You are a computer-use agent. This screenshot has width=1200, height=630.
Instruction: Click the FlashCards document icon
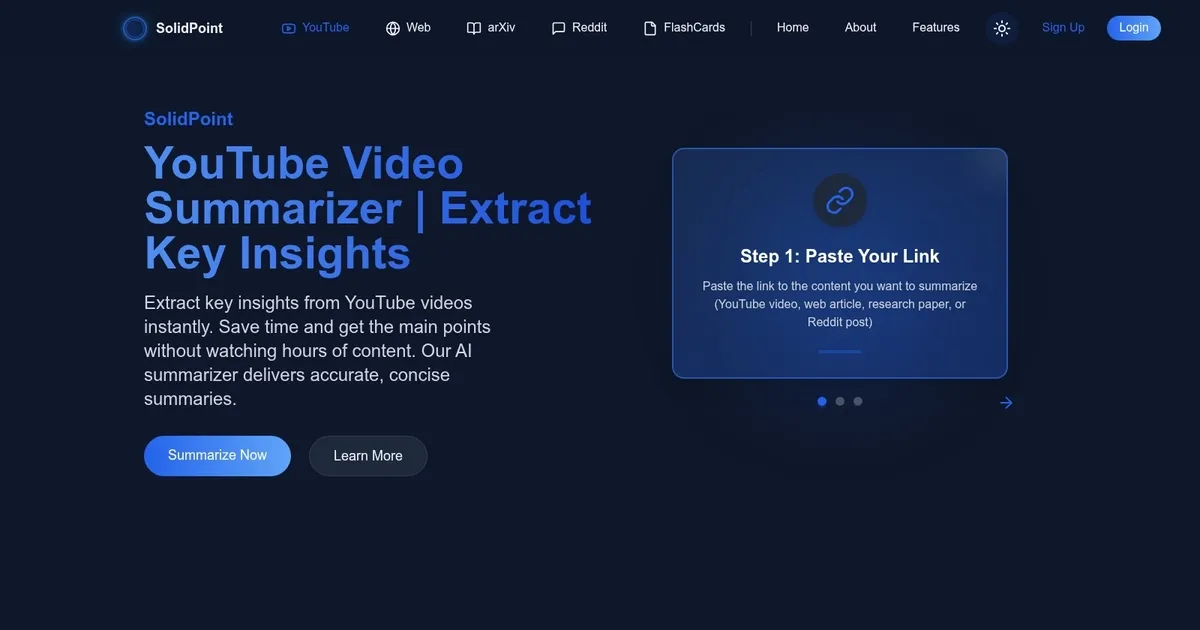tap(651, 28)
